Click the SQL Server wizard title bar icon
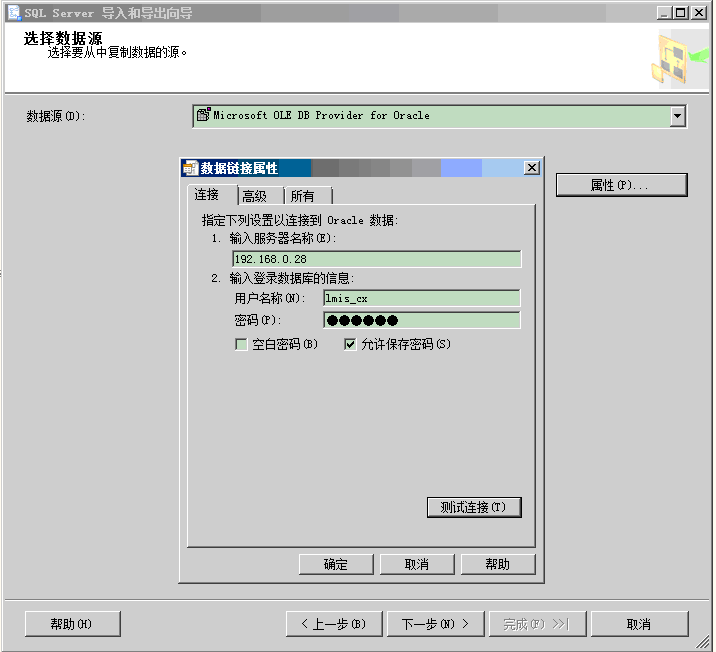 coord(13,12)
